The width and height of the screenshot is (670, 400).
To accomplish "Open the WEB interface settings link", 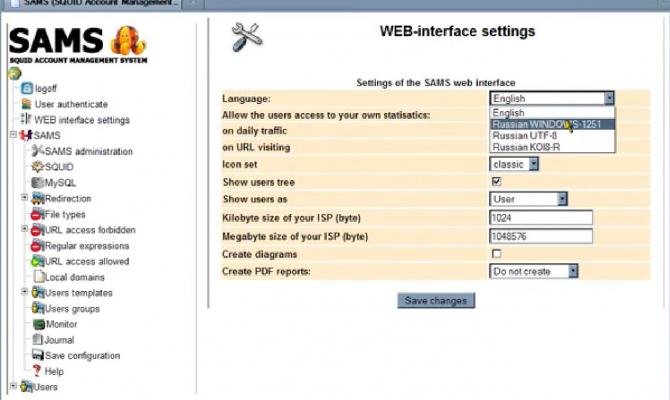I will 82,120.
